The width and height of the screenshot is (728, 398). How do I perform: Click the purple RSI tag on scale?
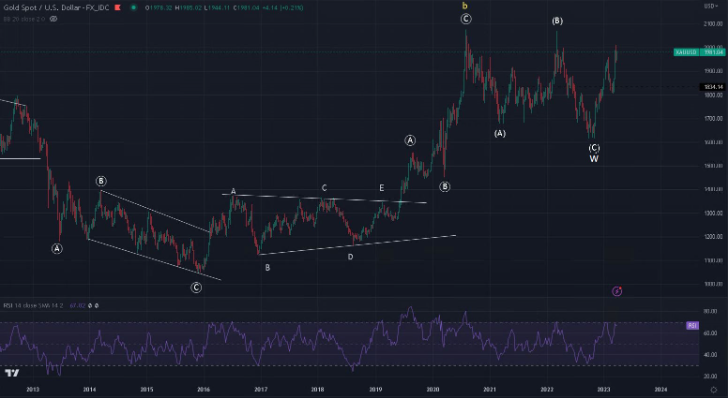pyautogui.click(x=692, y=326)
